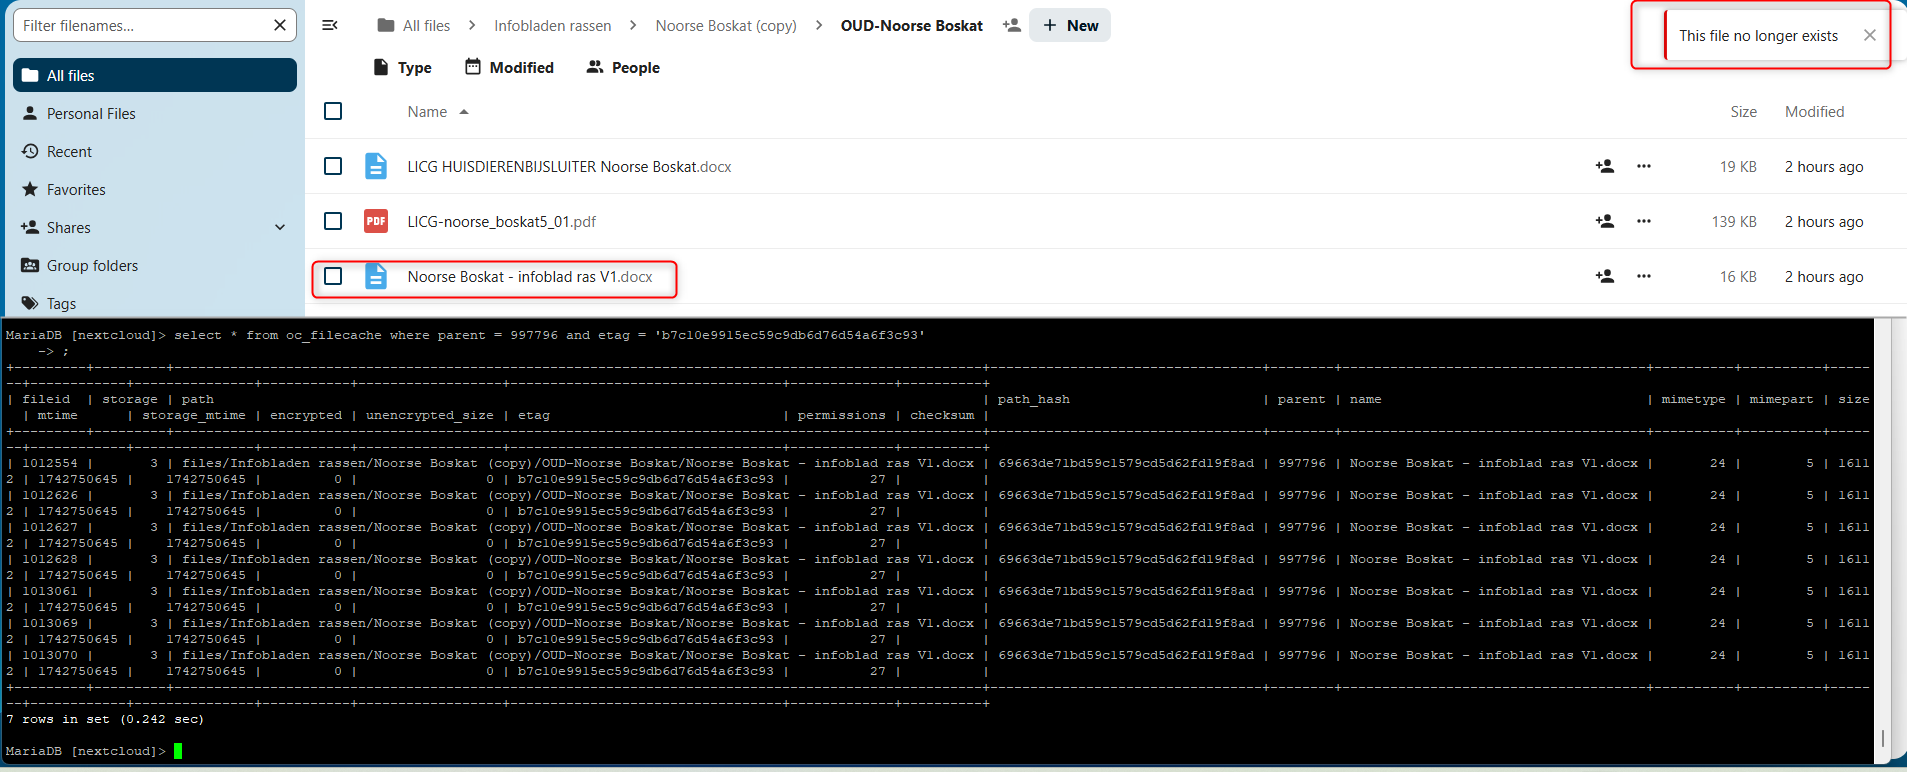Click in the Filter filenames input
Screen dimensions: 1907x772
pyautogui.click(x=140, y=25)
